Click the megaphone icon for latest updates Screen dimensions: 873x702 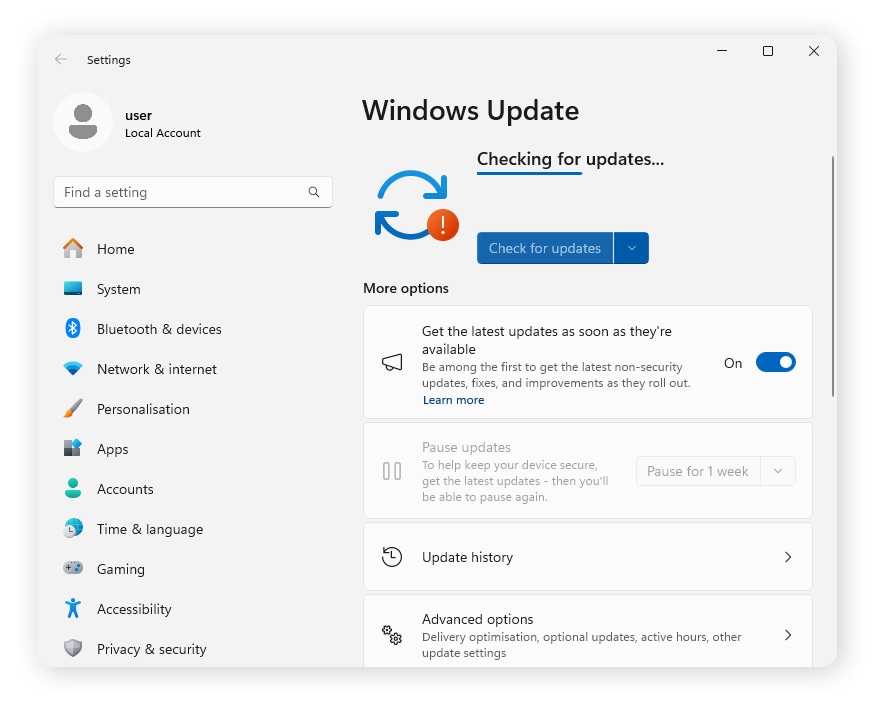(x=392, y=362)
